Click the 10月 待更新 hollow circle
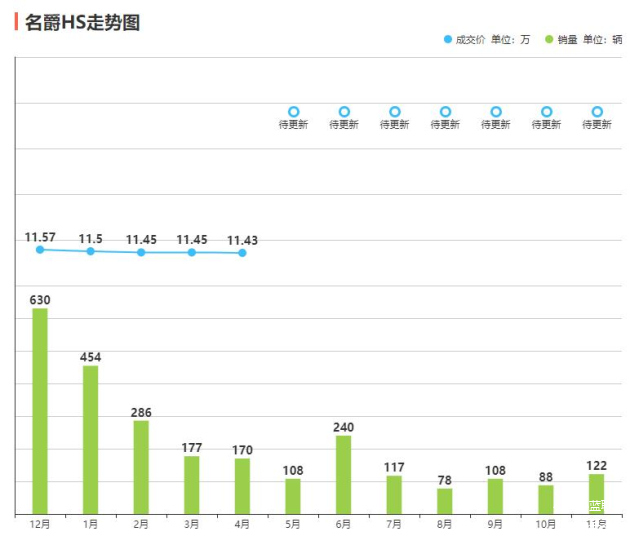Screen dimensions: 630x536 point(546,111)
